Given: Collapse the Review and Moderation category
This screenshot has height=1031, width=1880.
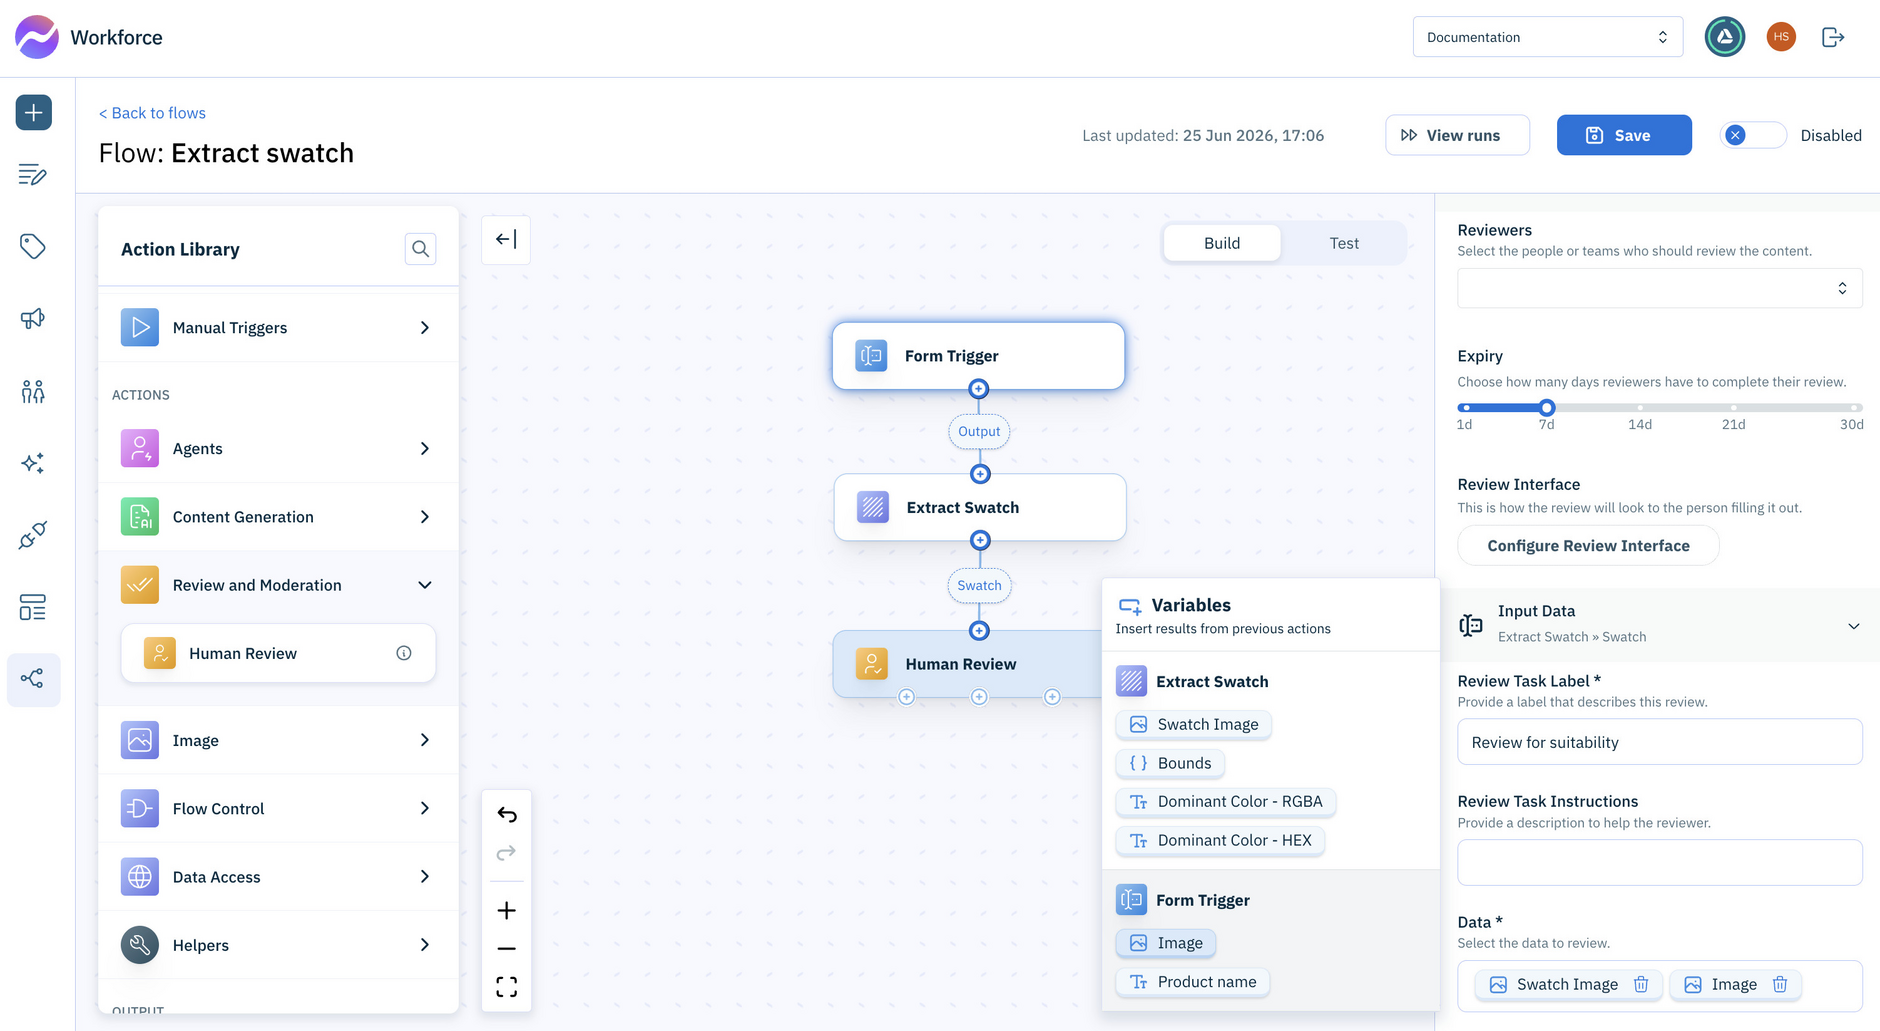Looking at the screenshot, I should pos(278,585).
